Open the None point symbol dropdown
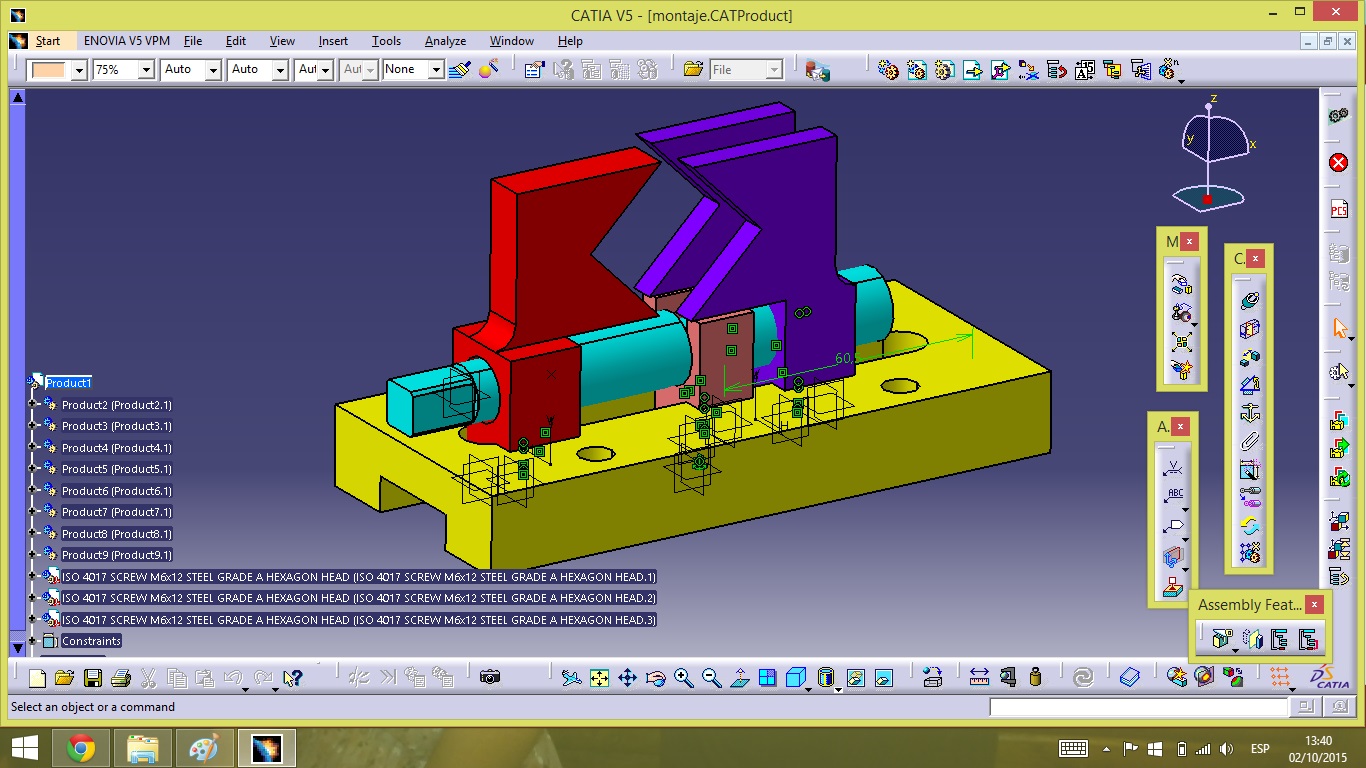Image resolution: width=1366 pixels, height=768 pixels. pos(436,70)
